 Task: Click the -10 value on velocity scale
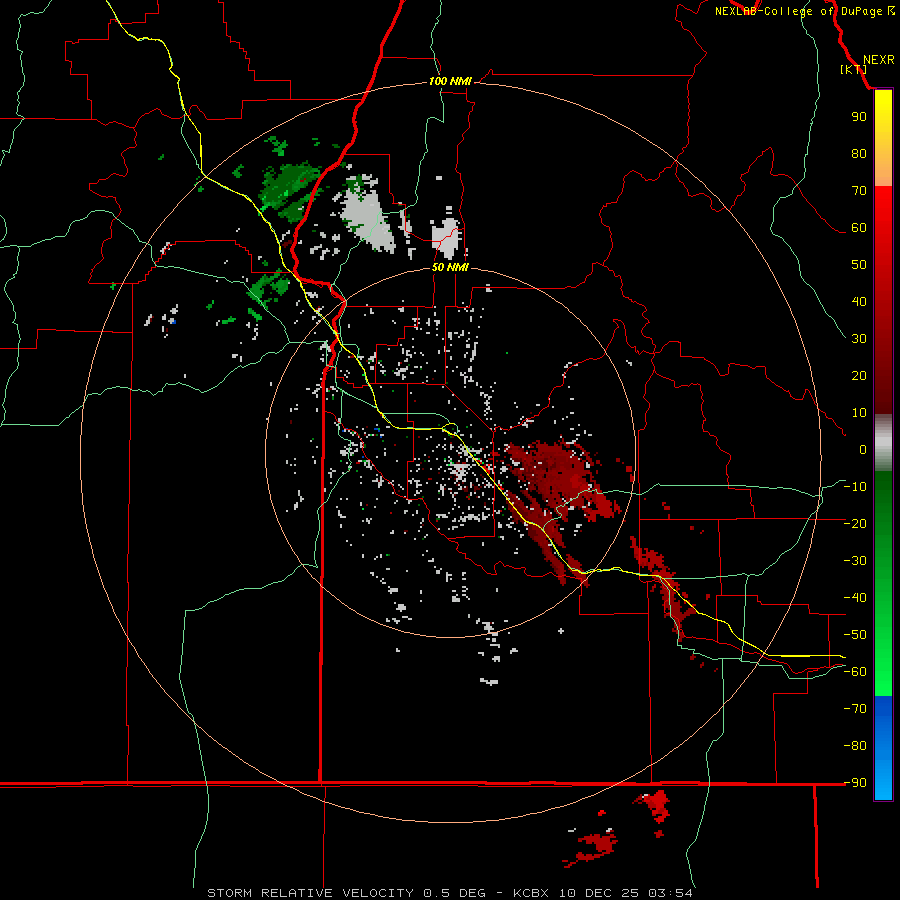tap(855, 487)
